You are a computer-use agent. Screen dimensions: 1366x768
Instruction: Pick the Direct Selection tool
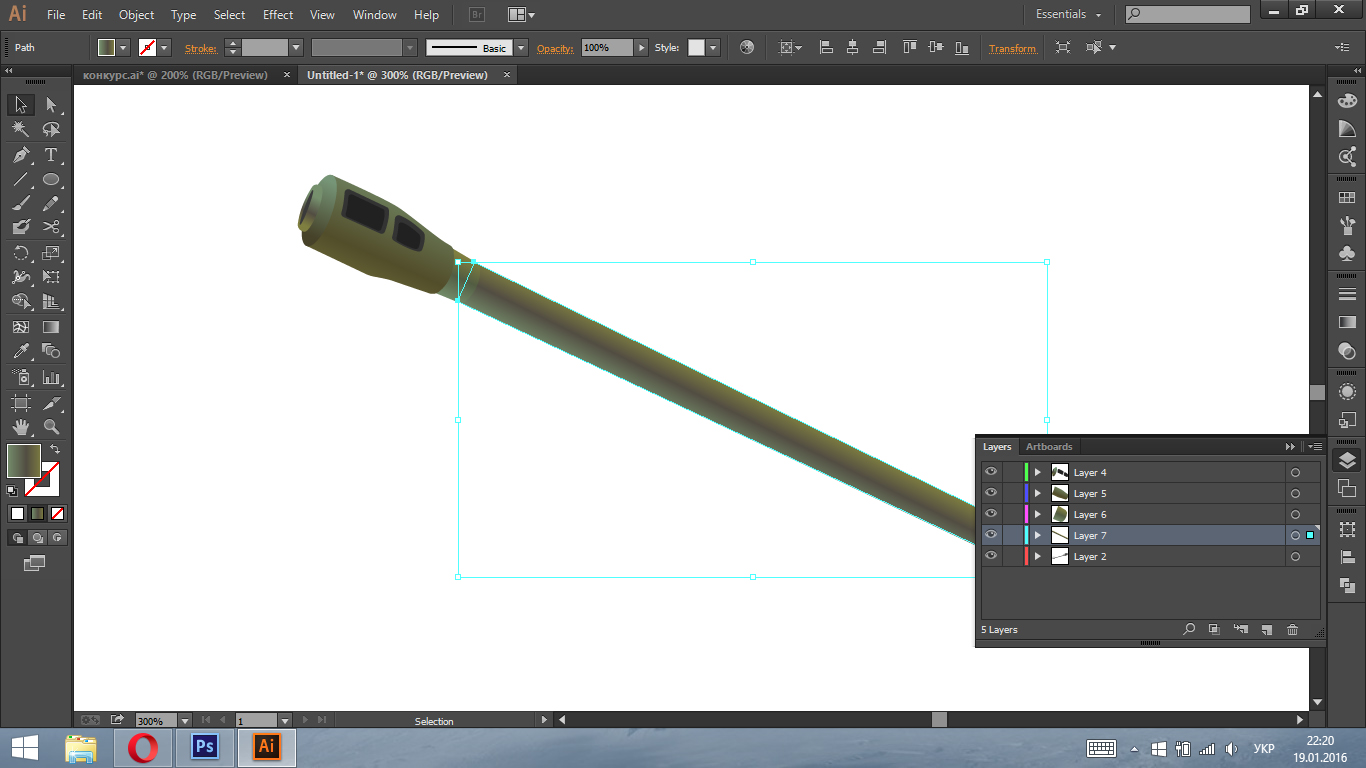pyautogui.click(x=51, y=105)
